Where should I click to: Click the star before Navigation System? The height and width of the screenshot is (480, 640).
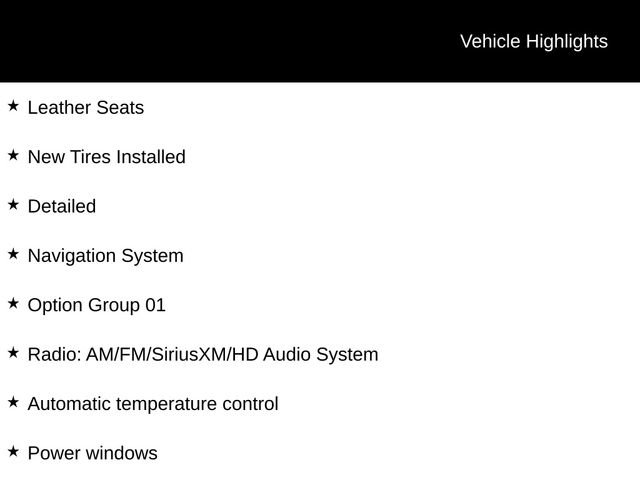[13, 254]
